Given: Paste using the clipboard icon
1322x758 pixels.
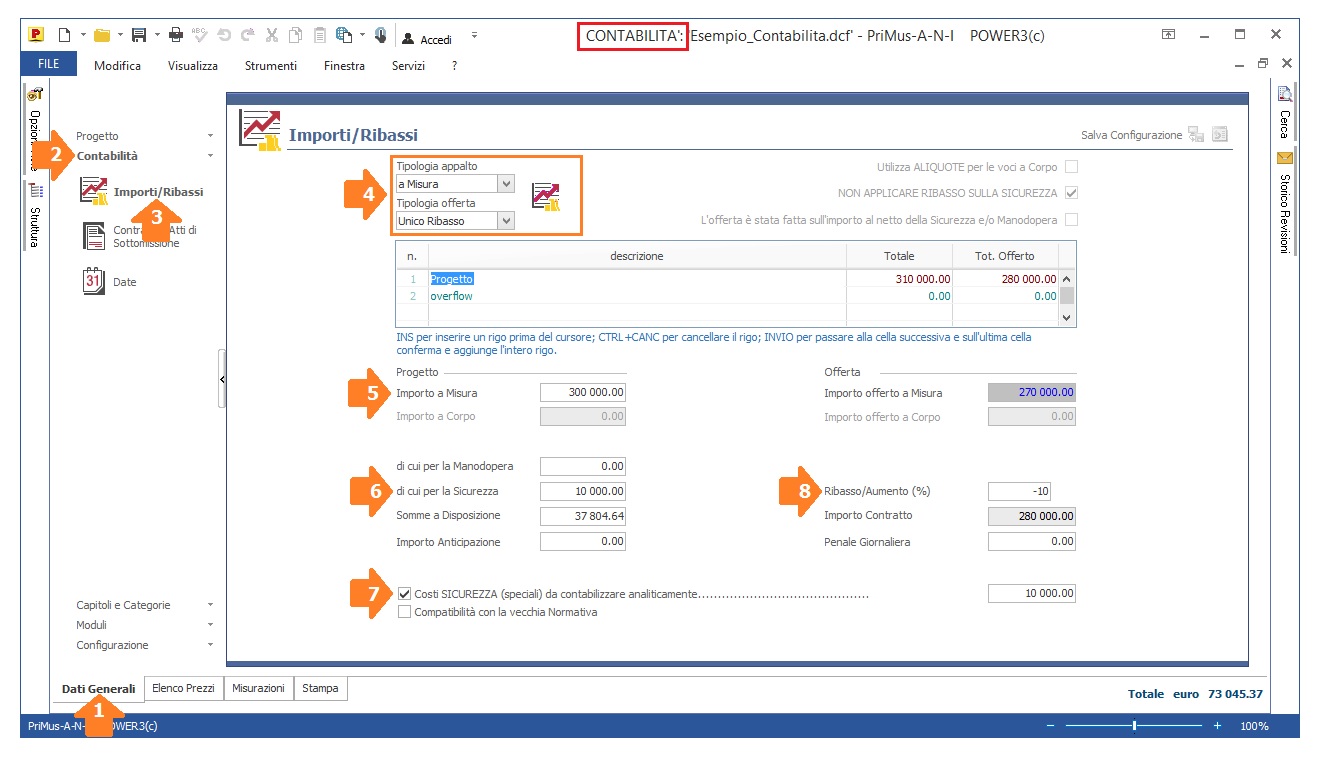Looking at the screenshot, I should point(319,35).
